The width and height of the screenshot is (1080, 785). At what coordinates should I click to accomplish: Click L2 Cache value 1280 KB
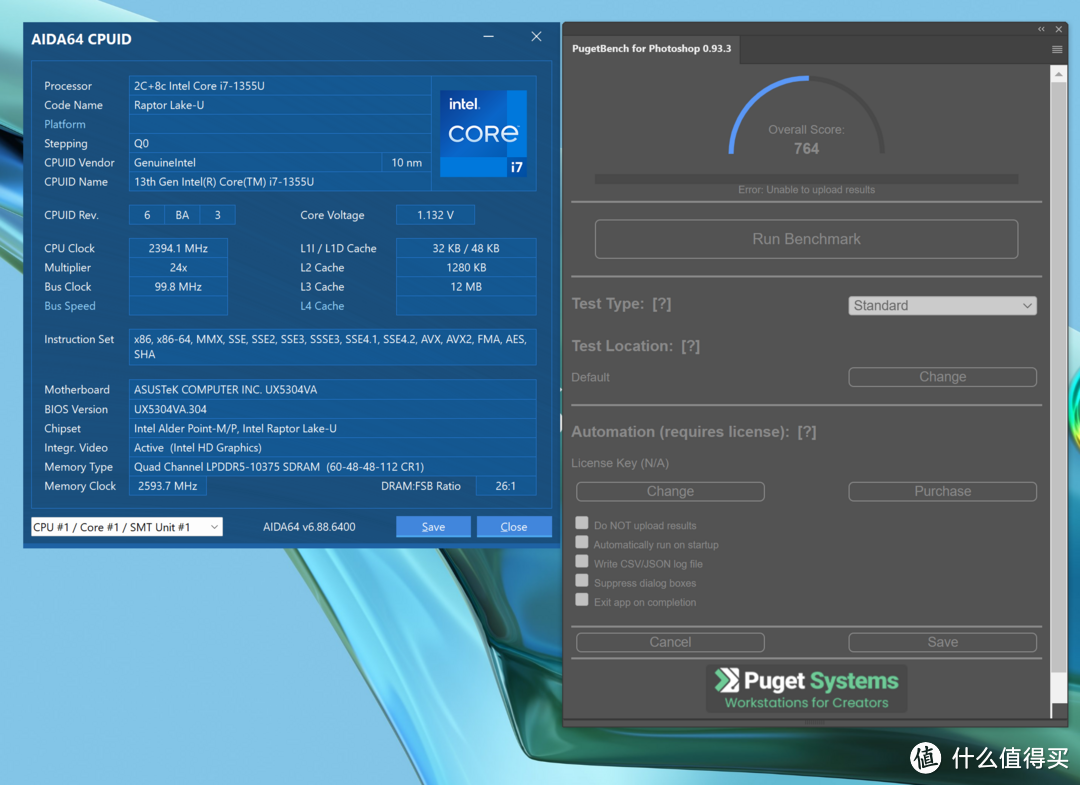tap(466, 267)
